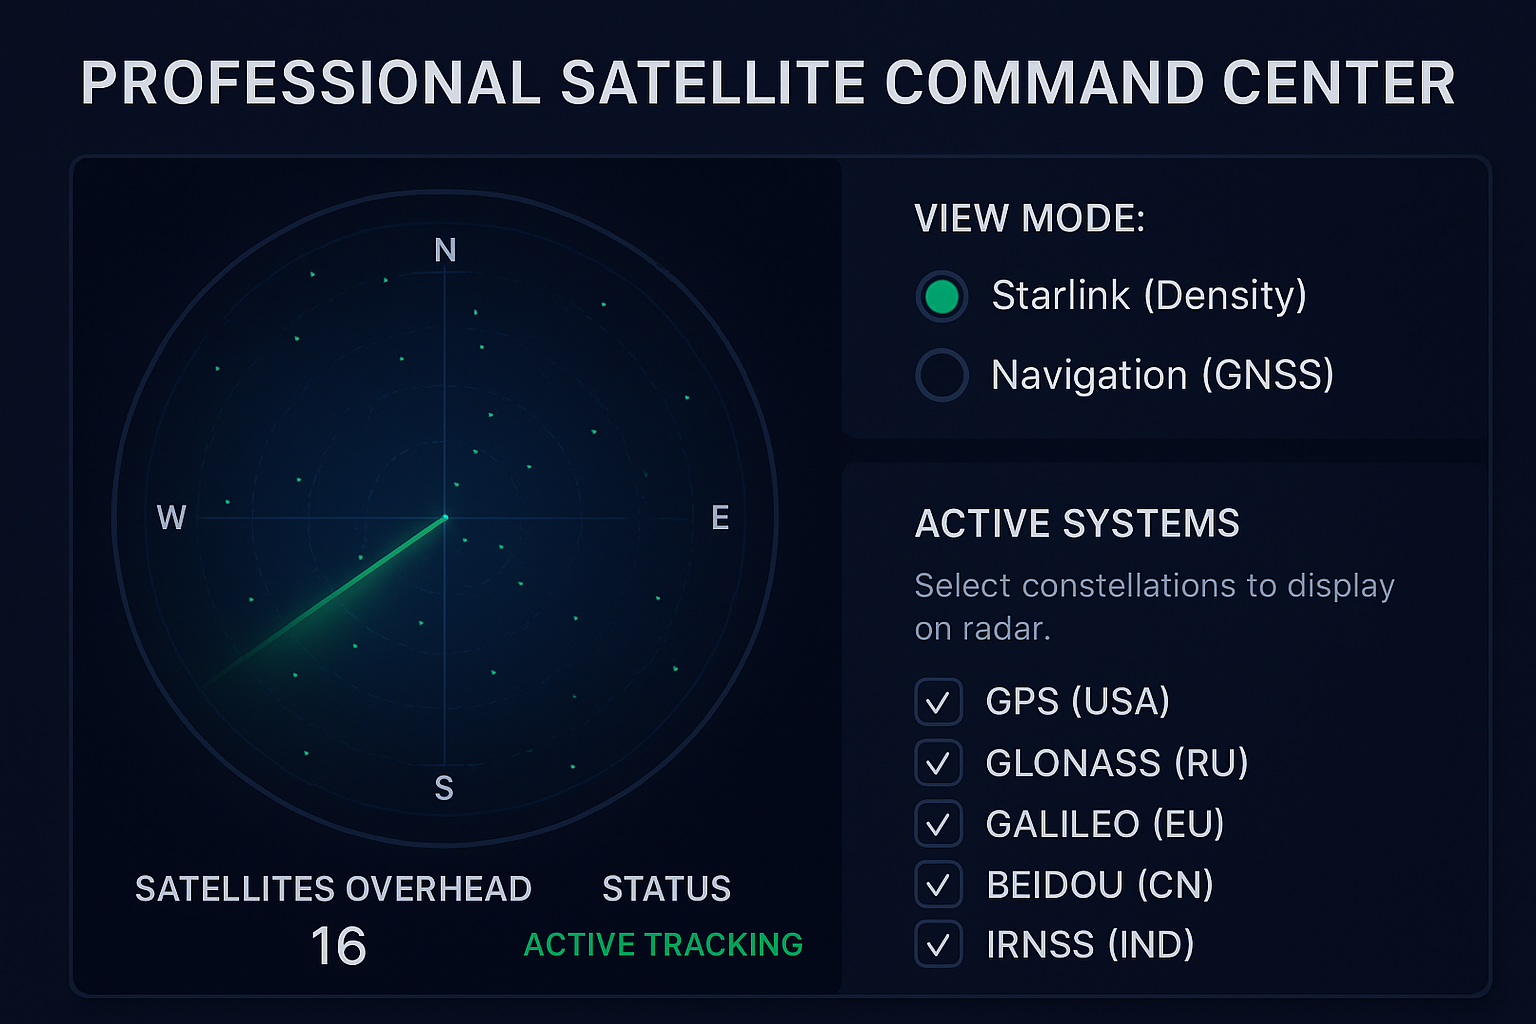This screenshot has width=1536, height=1024.
Task: Click a satellite blip near the radar center
Action: (463, 542)
